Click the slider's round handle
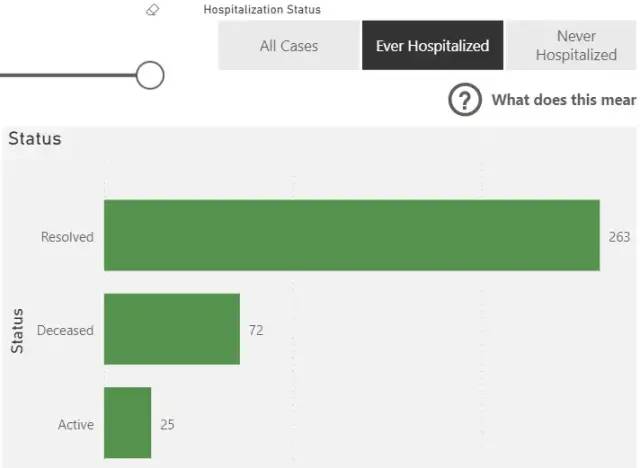Viewport: 640px width, 468px height. (x=150, y=75)
